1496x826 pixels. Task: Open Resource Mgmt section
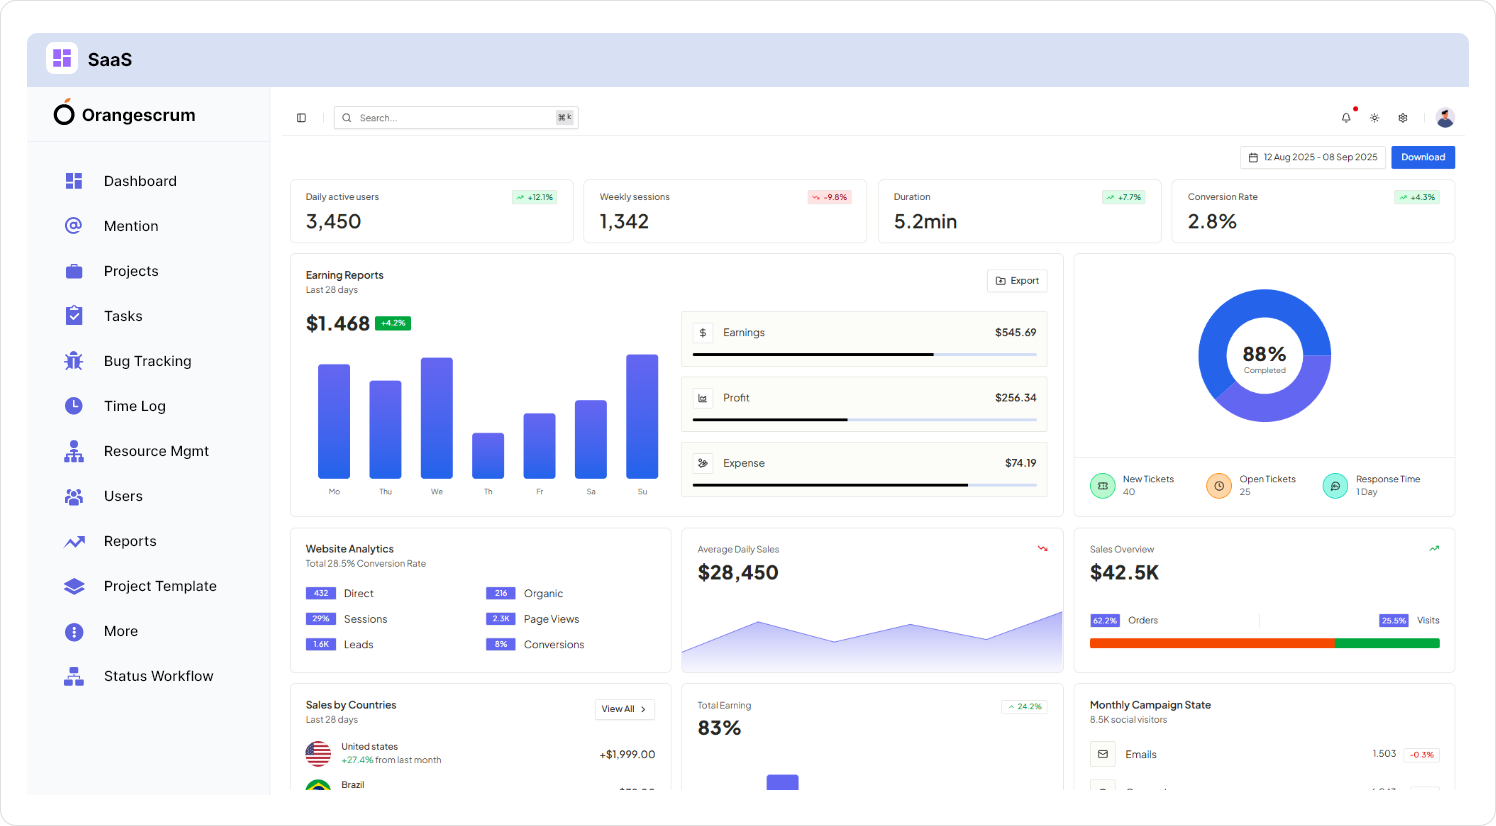coord(156,451)
